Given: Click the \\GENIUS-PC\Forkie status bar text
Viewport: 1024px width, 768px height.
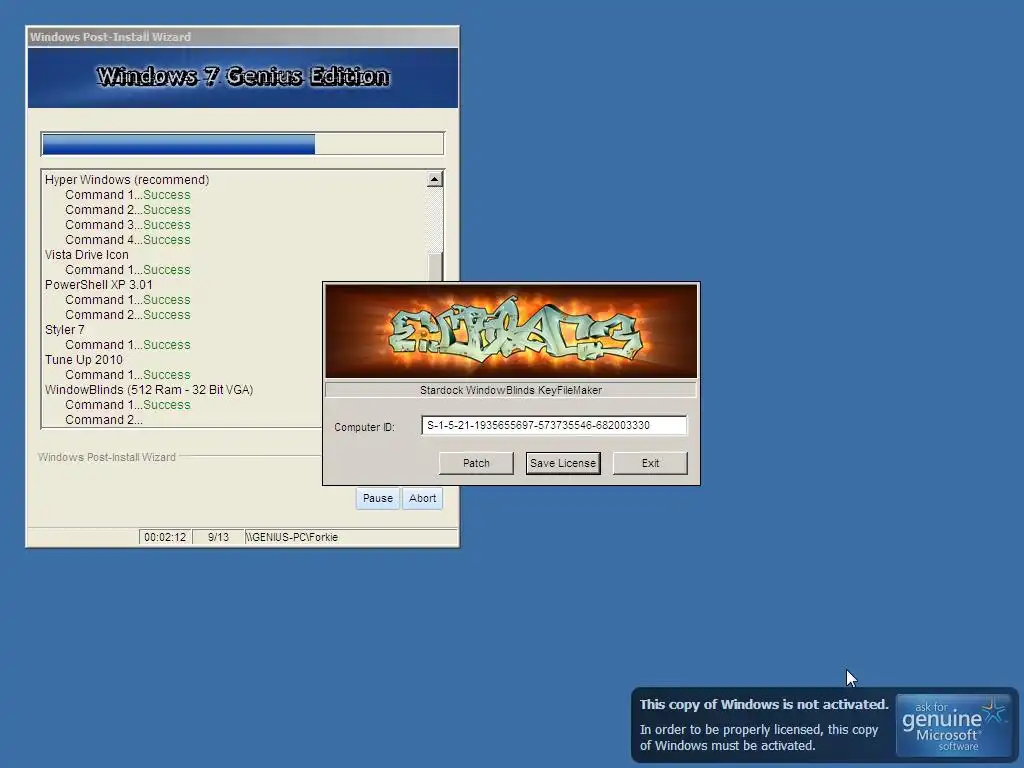Looking at the screenshot, I should pyautogui.click(x=292, y=537).
